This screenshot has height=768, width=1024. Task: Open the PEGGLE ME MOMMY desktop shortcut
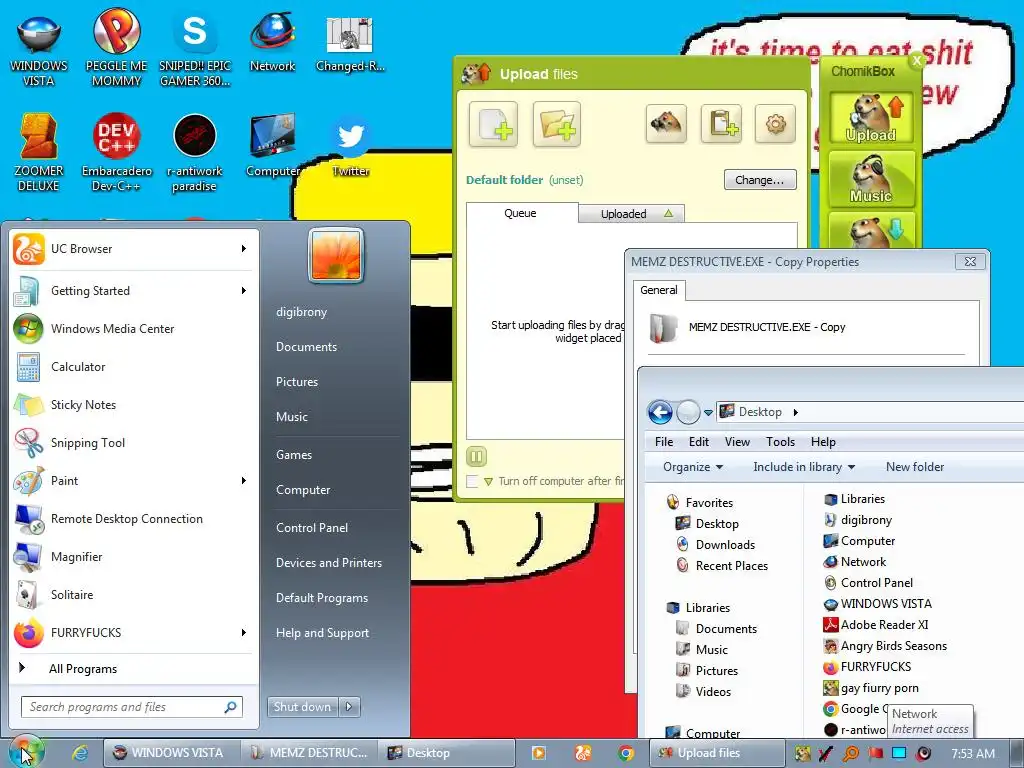point(116,47)
